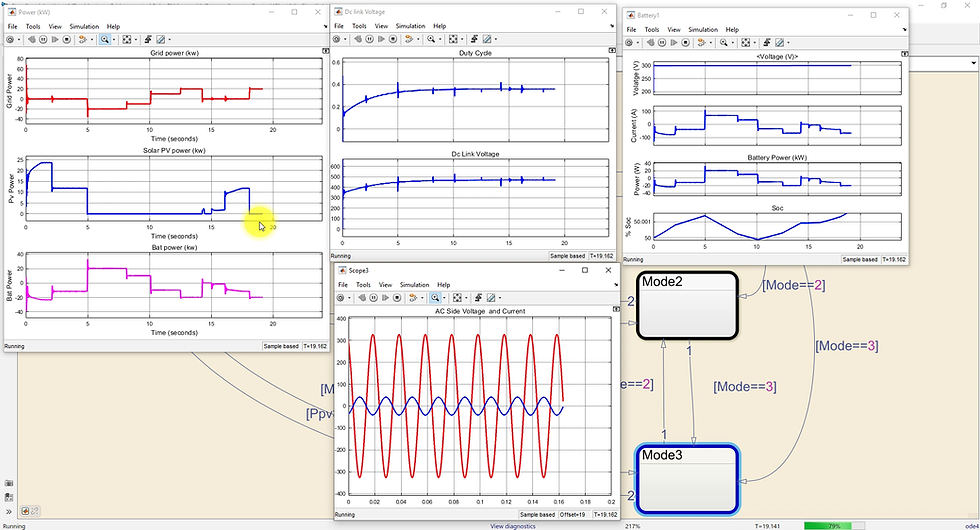Toggle zoom tool in Battery1 scope
980x530 pixels.
(724, 42)
